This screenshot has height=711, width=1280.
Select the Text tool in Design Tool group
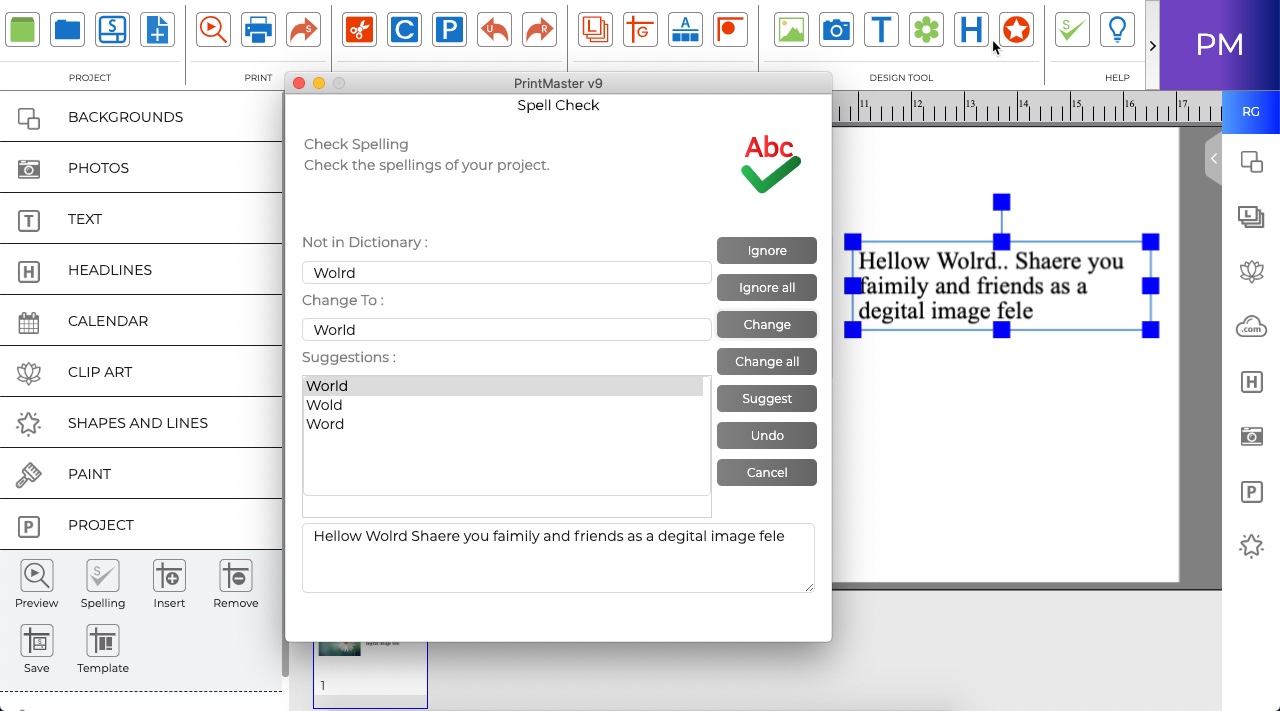point(881,29)
